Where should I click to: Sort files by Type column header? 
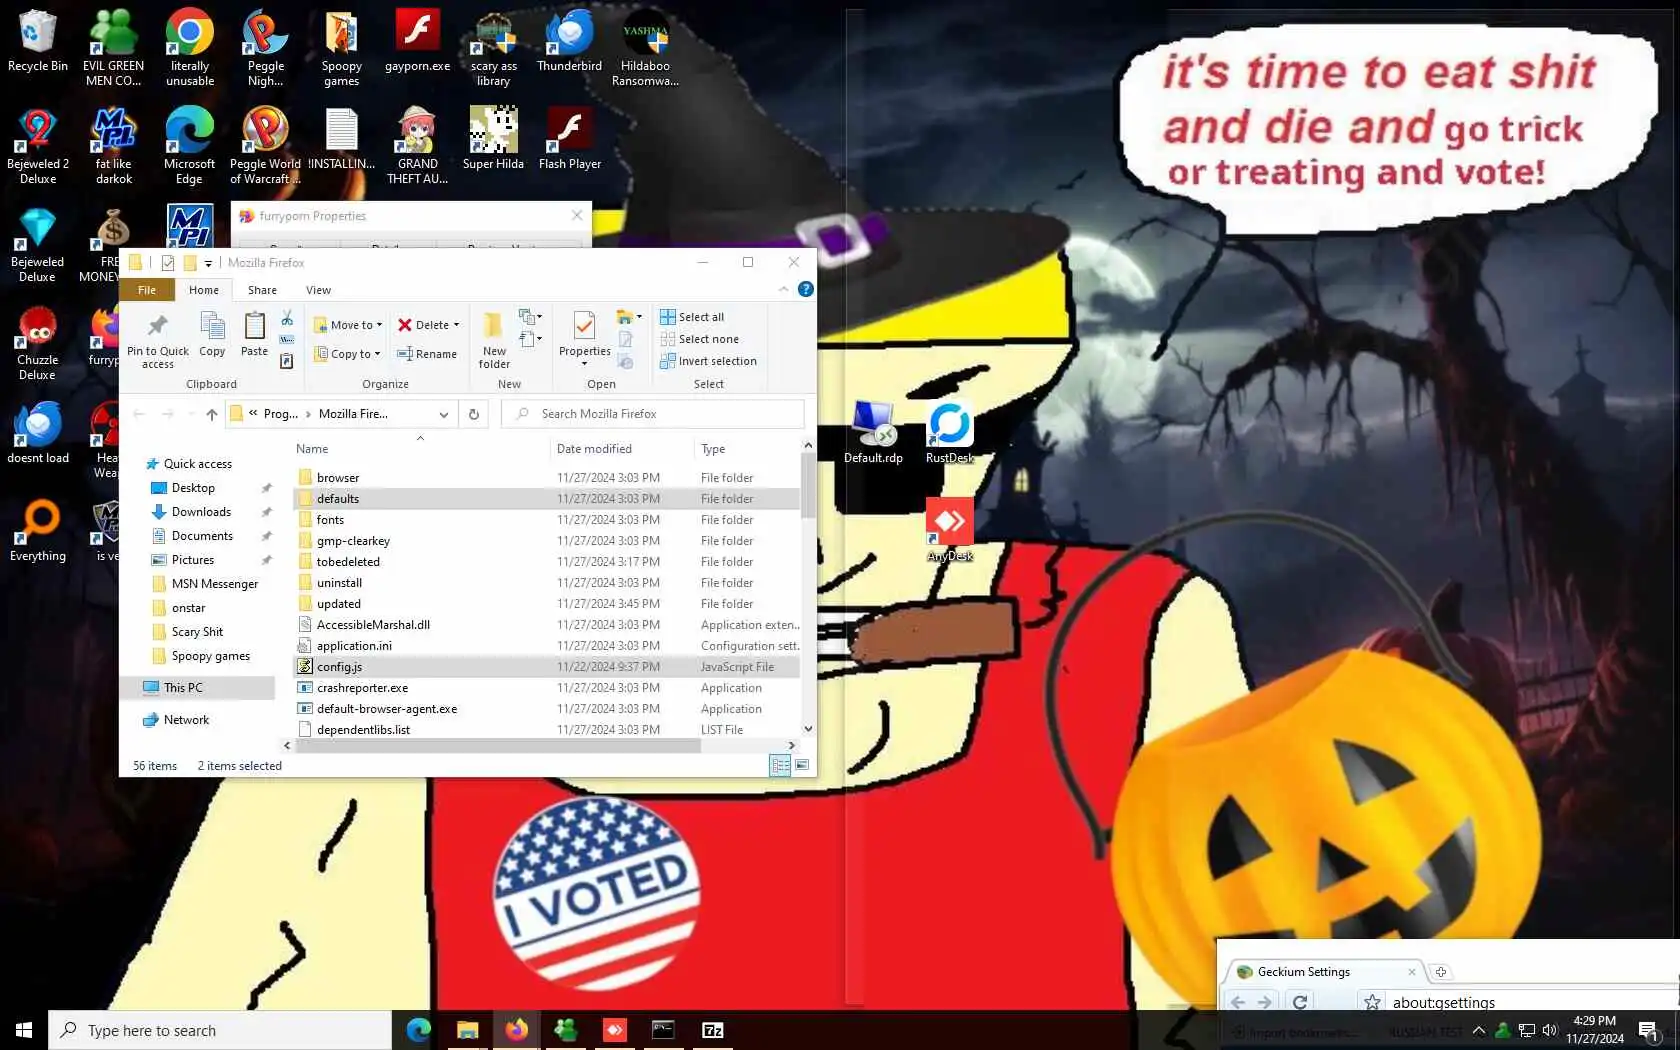(713, 449)
